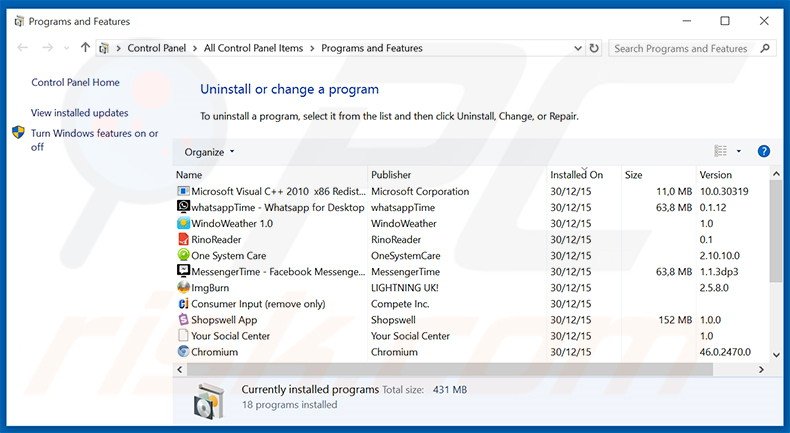Click the back navigation arrow
This screenshot has height=433, width=790.
[22, 48]
